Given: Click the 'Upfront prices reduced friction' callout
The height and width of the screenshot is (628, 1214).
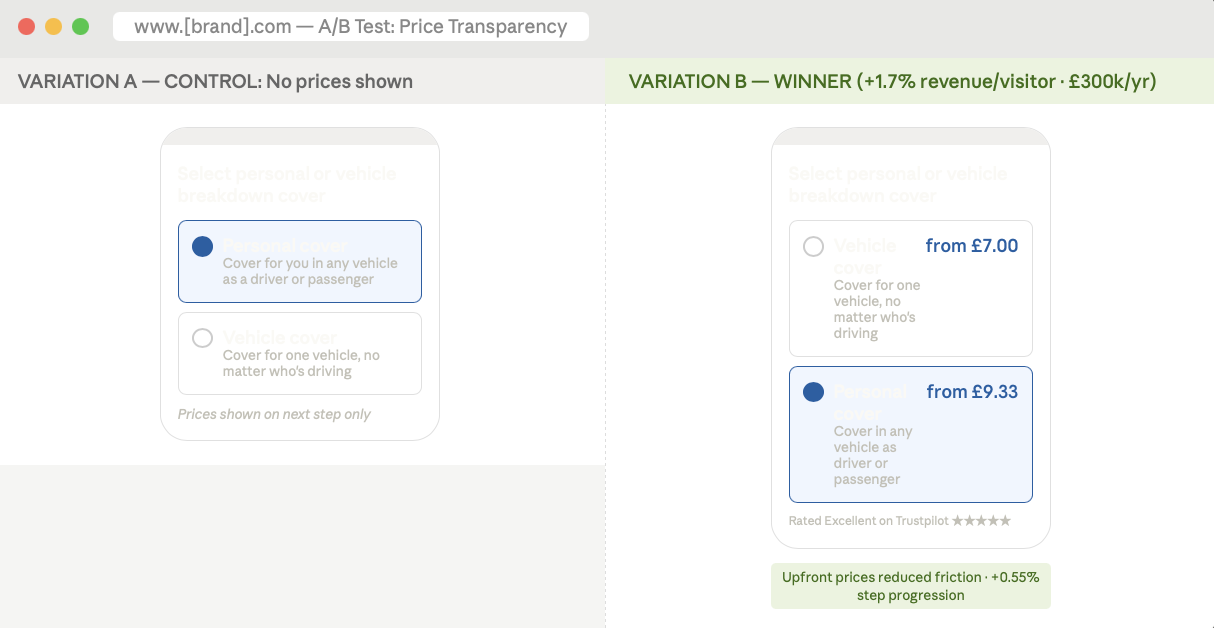Looking at the screenshot, I should tap(910, 586).
